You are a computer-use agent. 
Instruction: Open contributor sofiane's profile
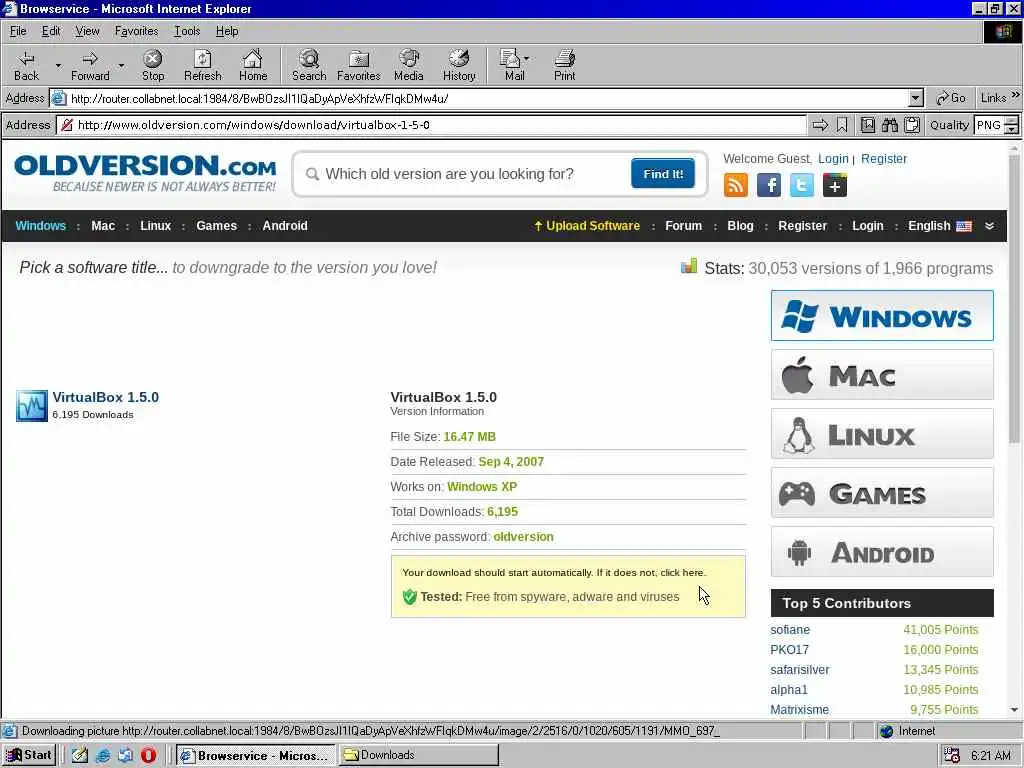coord(790,630)
